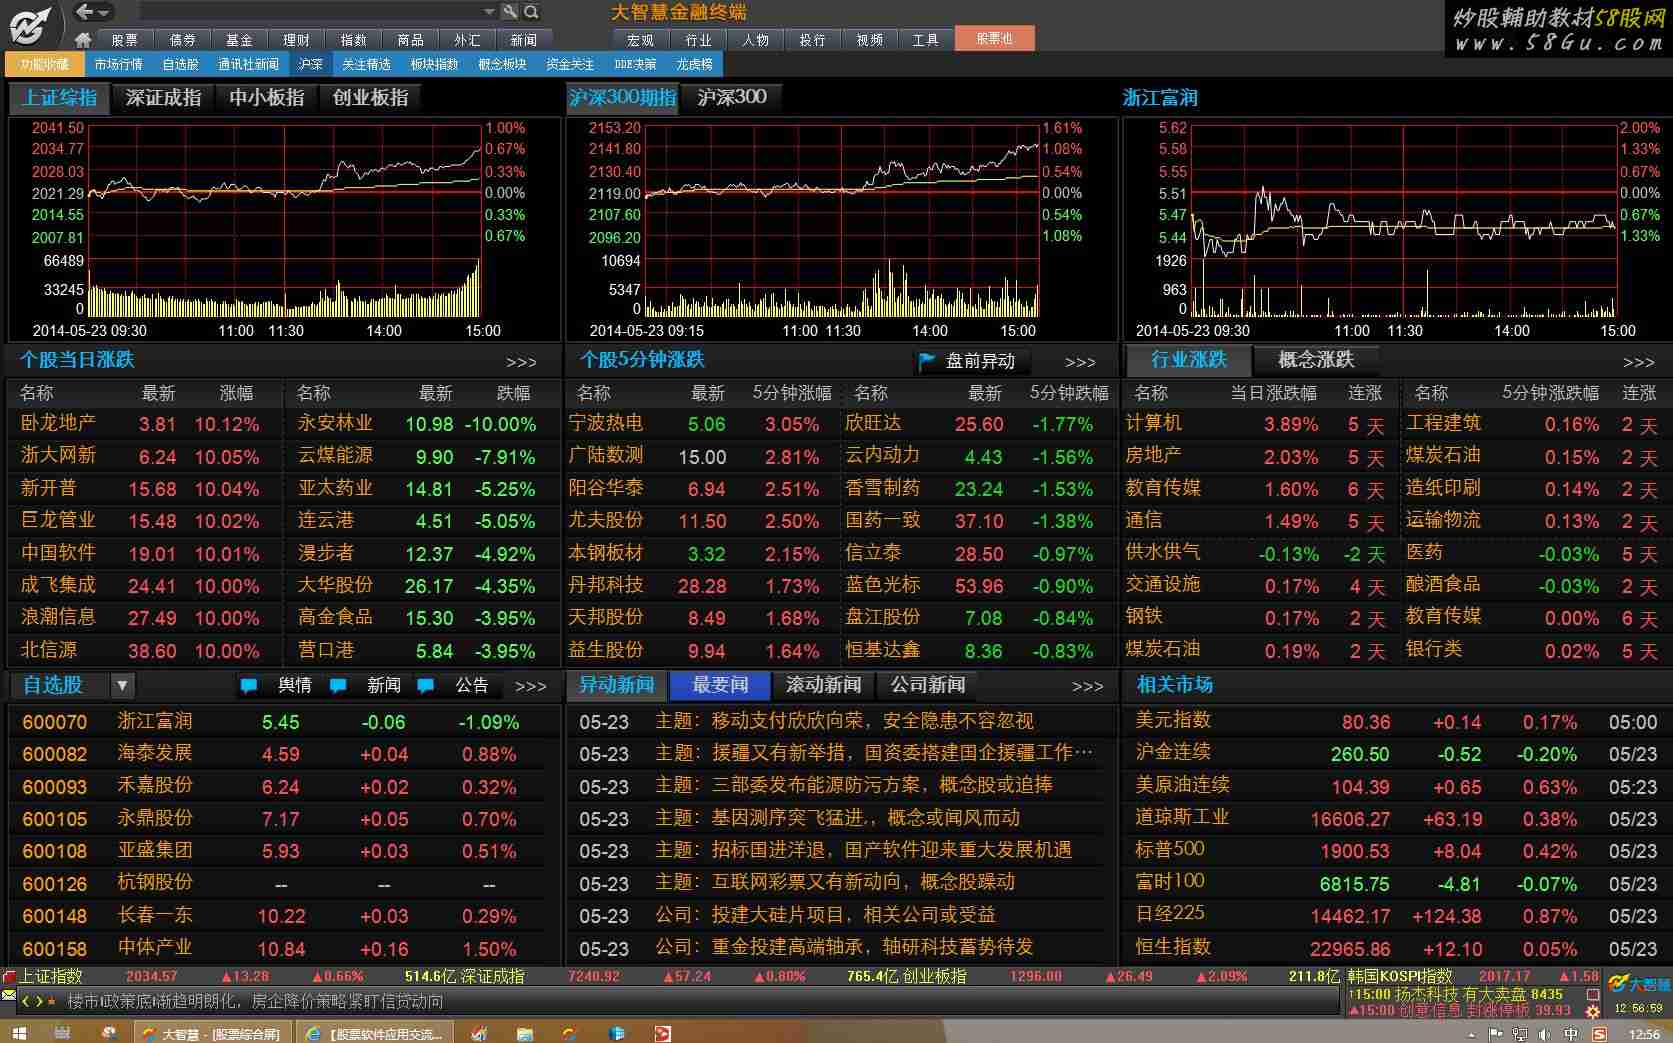Click the Windows Start button
The height and width of the screenshot is (1043, 1673).
(18, 1033)
